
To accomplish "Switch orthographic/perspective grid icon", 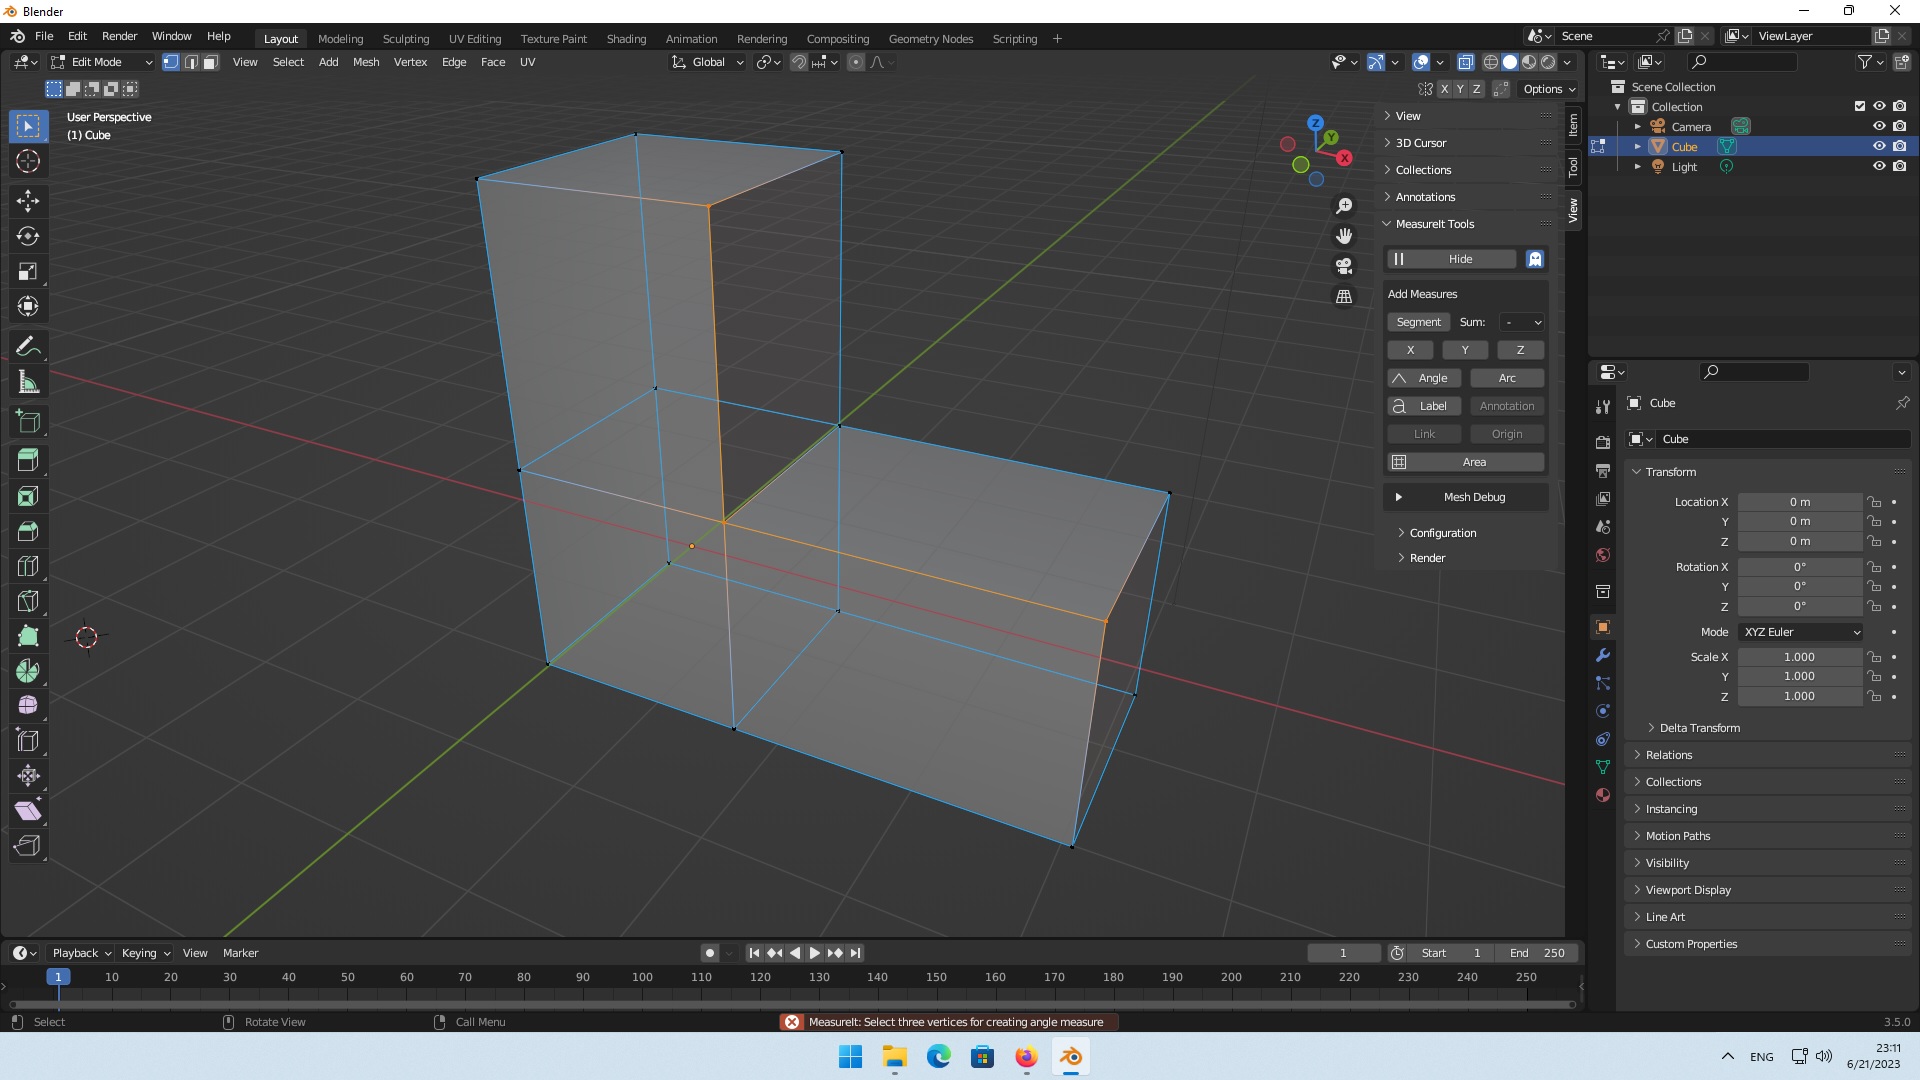I will 1344,297.
